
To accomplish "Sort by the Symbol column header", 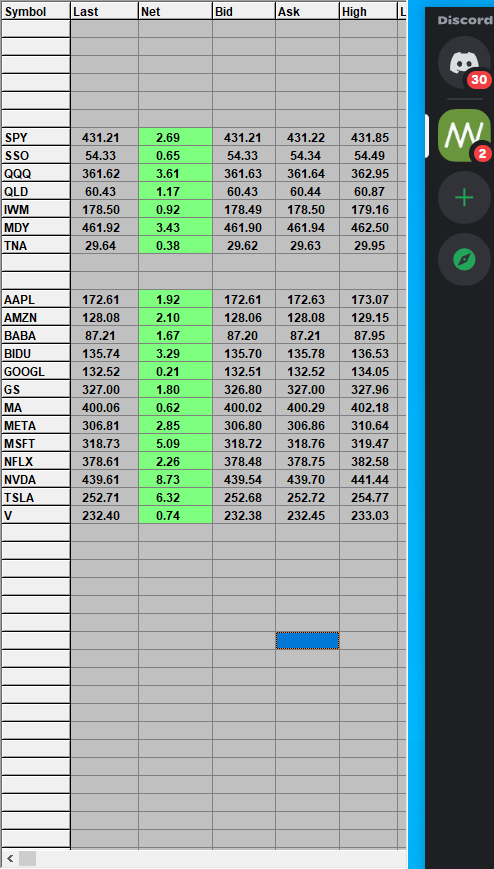I will pos(36,11).
